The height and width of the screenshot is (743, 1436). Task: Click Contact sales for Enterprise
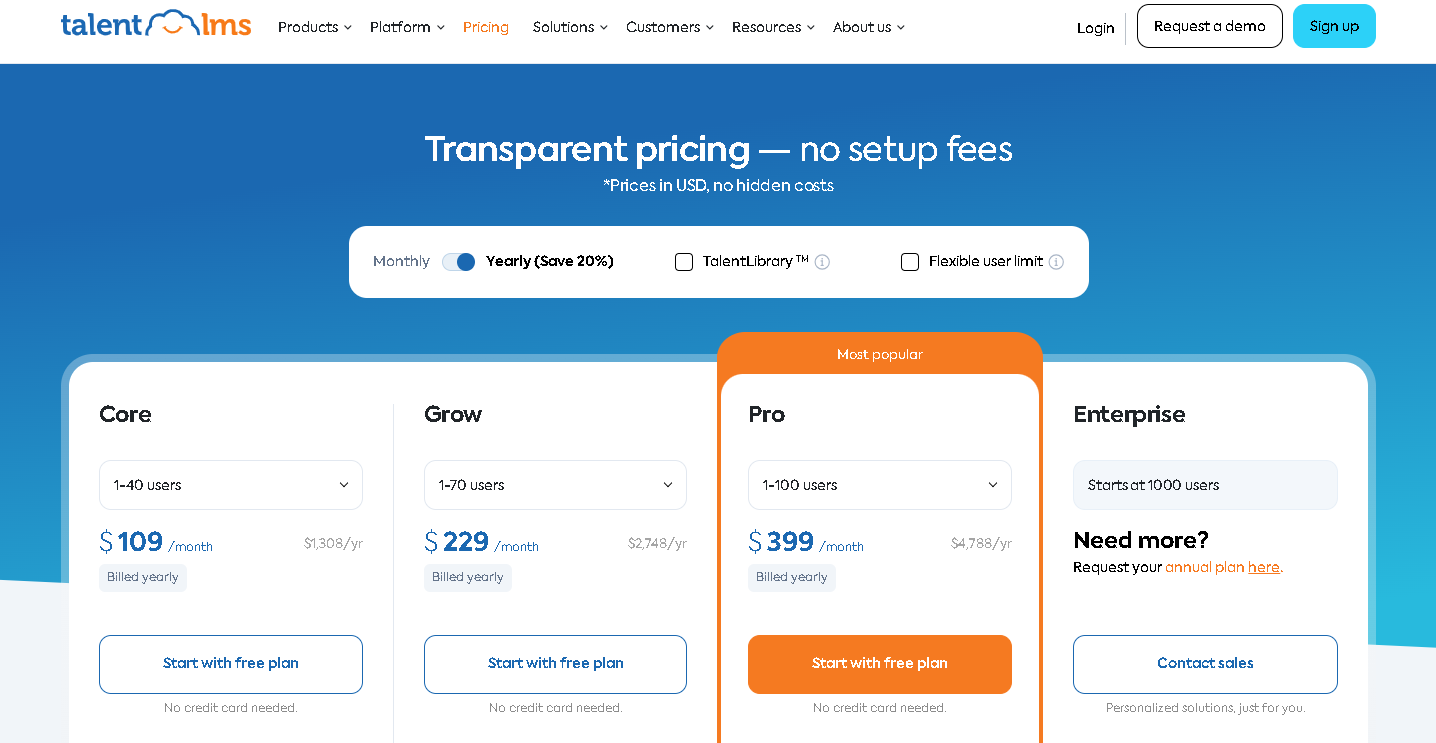tap(1205, 664)
